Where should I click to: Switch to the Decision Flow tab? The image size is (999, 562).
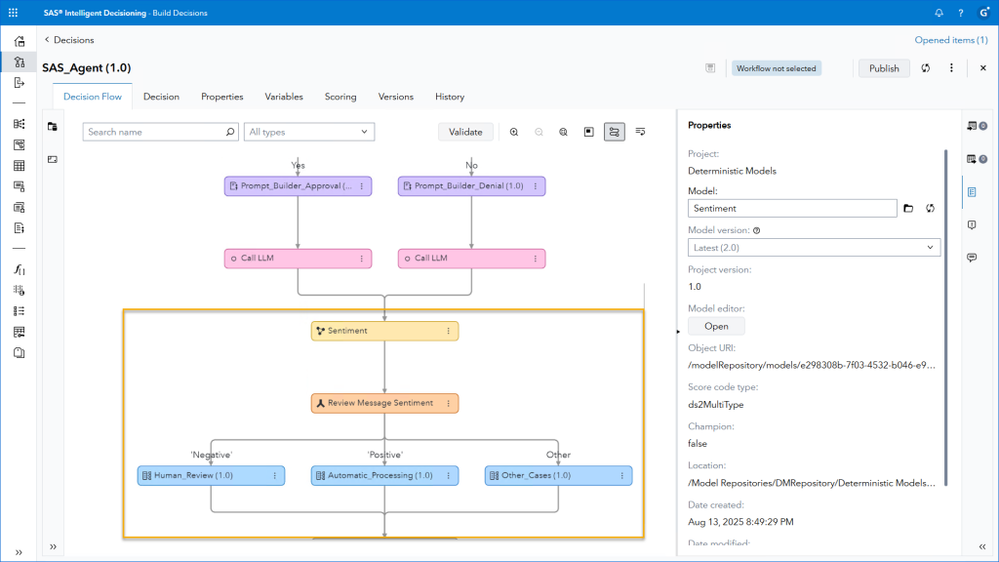[x=92, y=97]
